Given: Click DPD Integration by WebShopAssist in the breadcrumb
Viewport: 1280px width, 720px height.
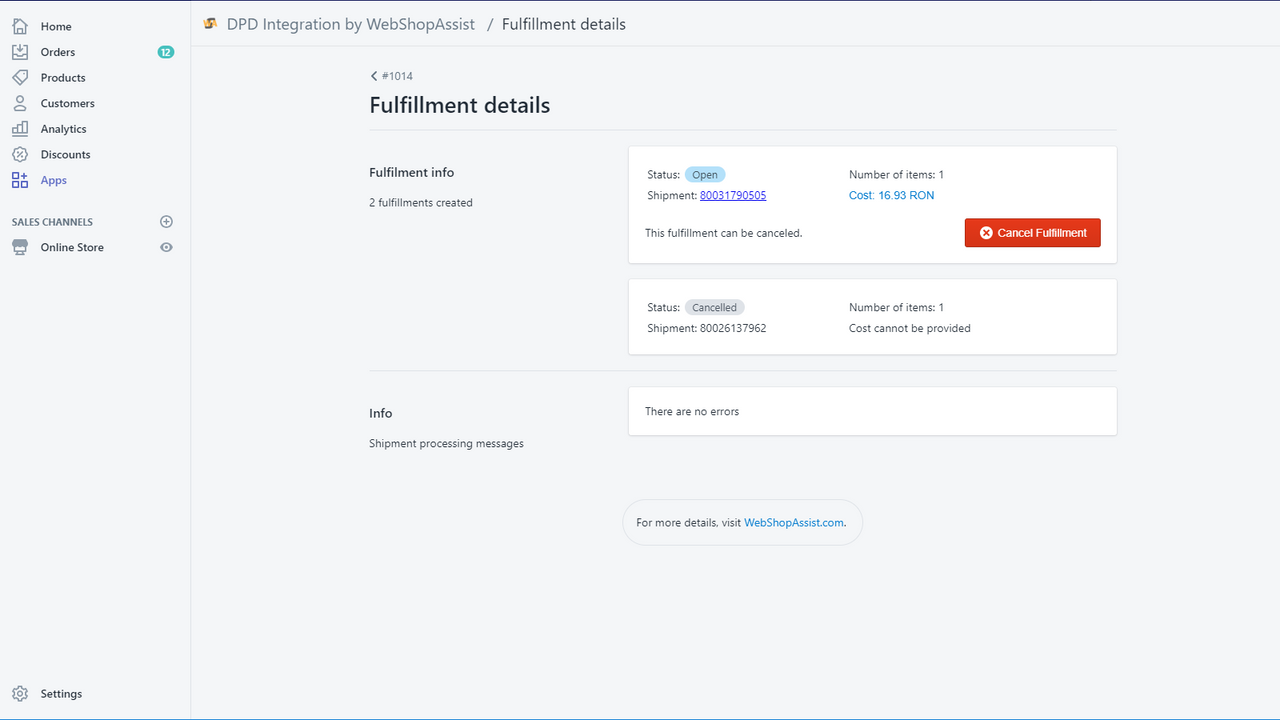Looking at the screenshot, I should point(350,23).
